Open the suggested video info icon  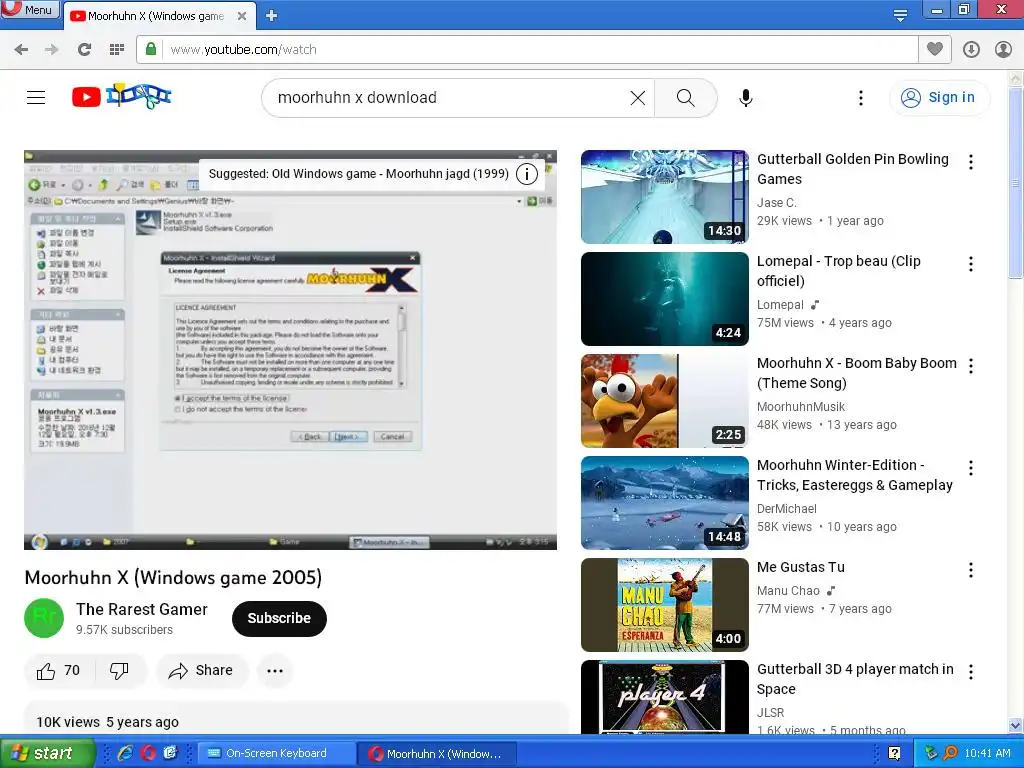click(526, 174)
